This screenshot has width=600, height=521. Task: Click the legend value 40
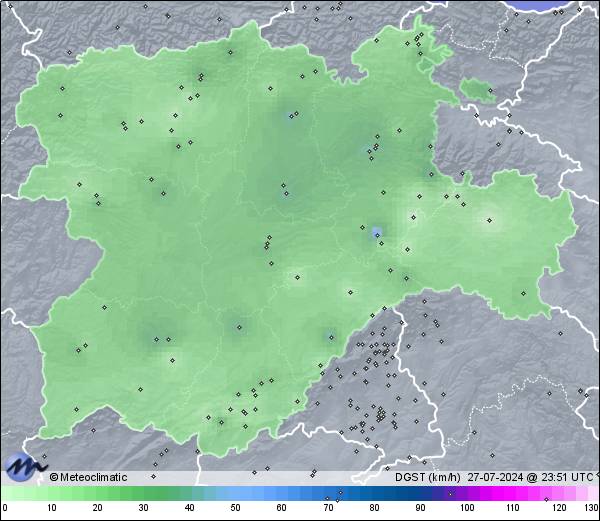(x=190, y=508)
